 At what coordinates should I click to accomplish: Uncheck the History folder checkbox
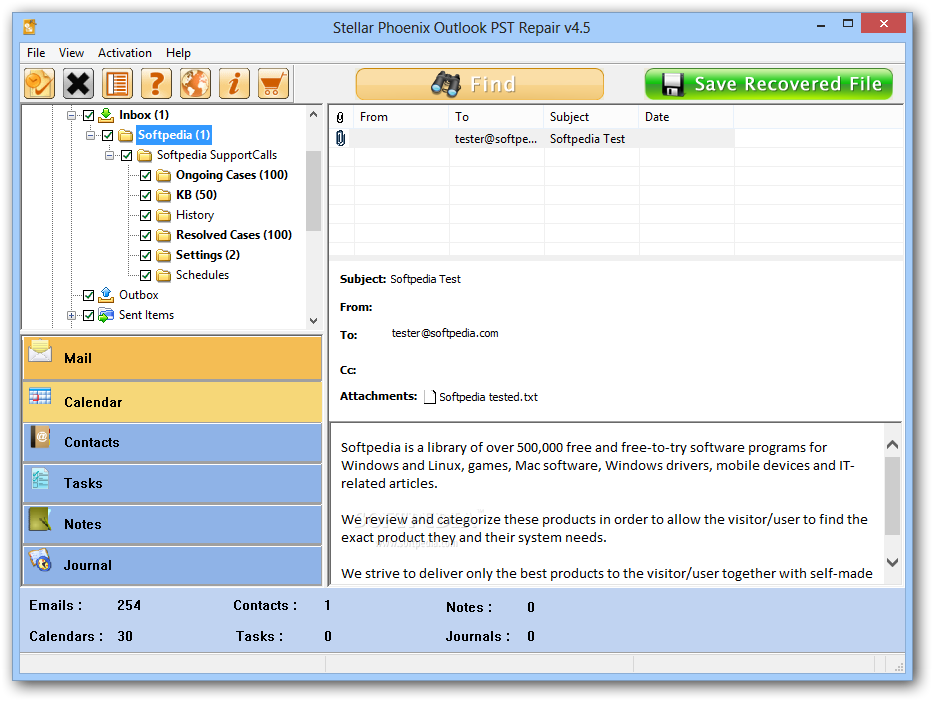coord(146,215)
